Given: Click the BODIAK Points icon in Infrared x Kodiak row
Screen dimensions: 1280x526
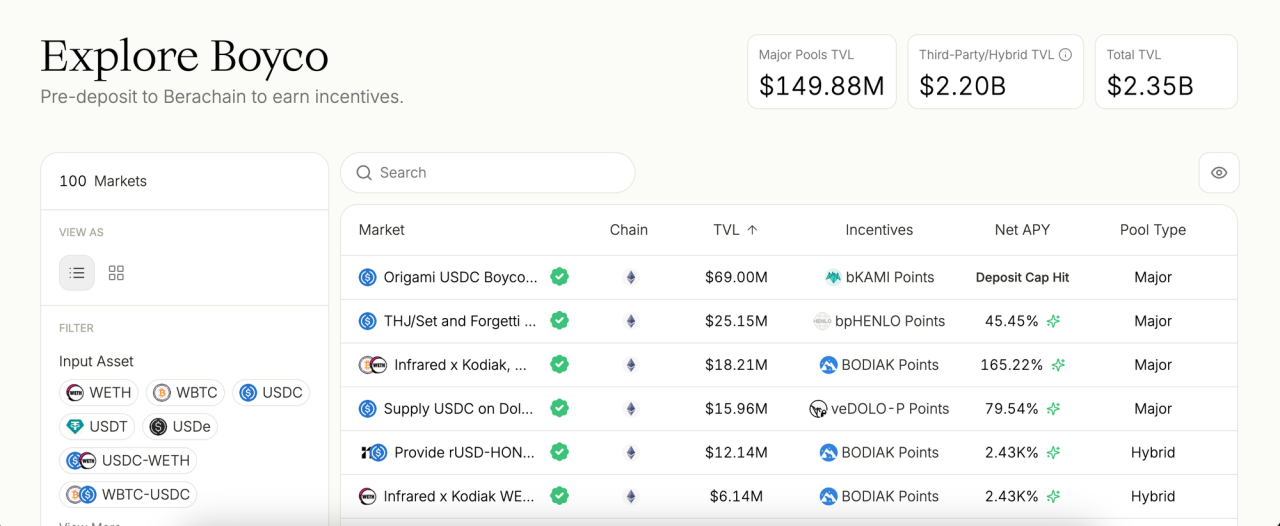Looking at the screenshot, I should coord(828,365).
